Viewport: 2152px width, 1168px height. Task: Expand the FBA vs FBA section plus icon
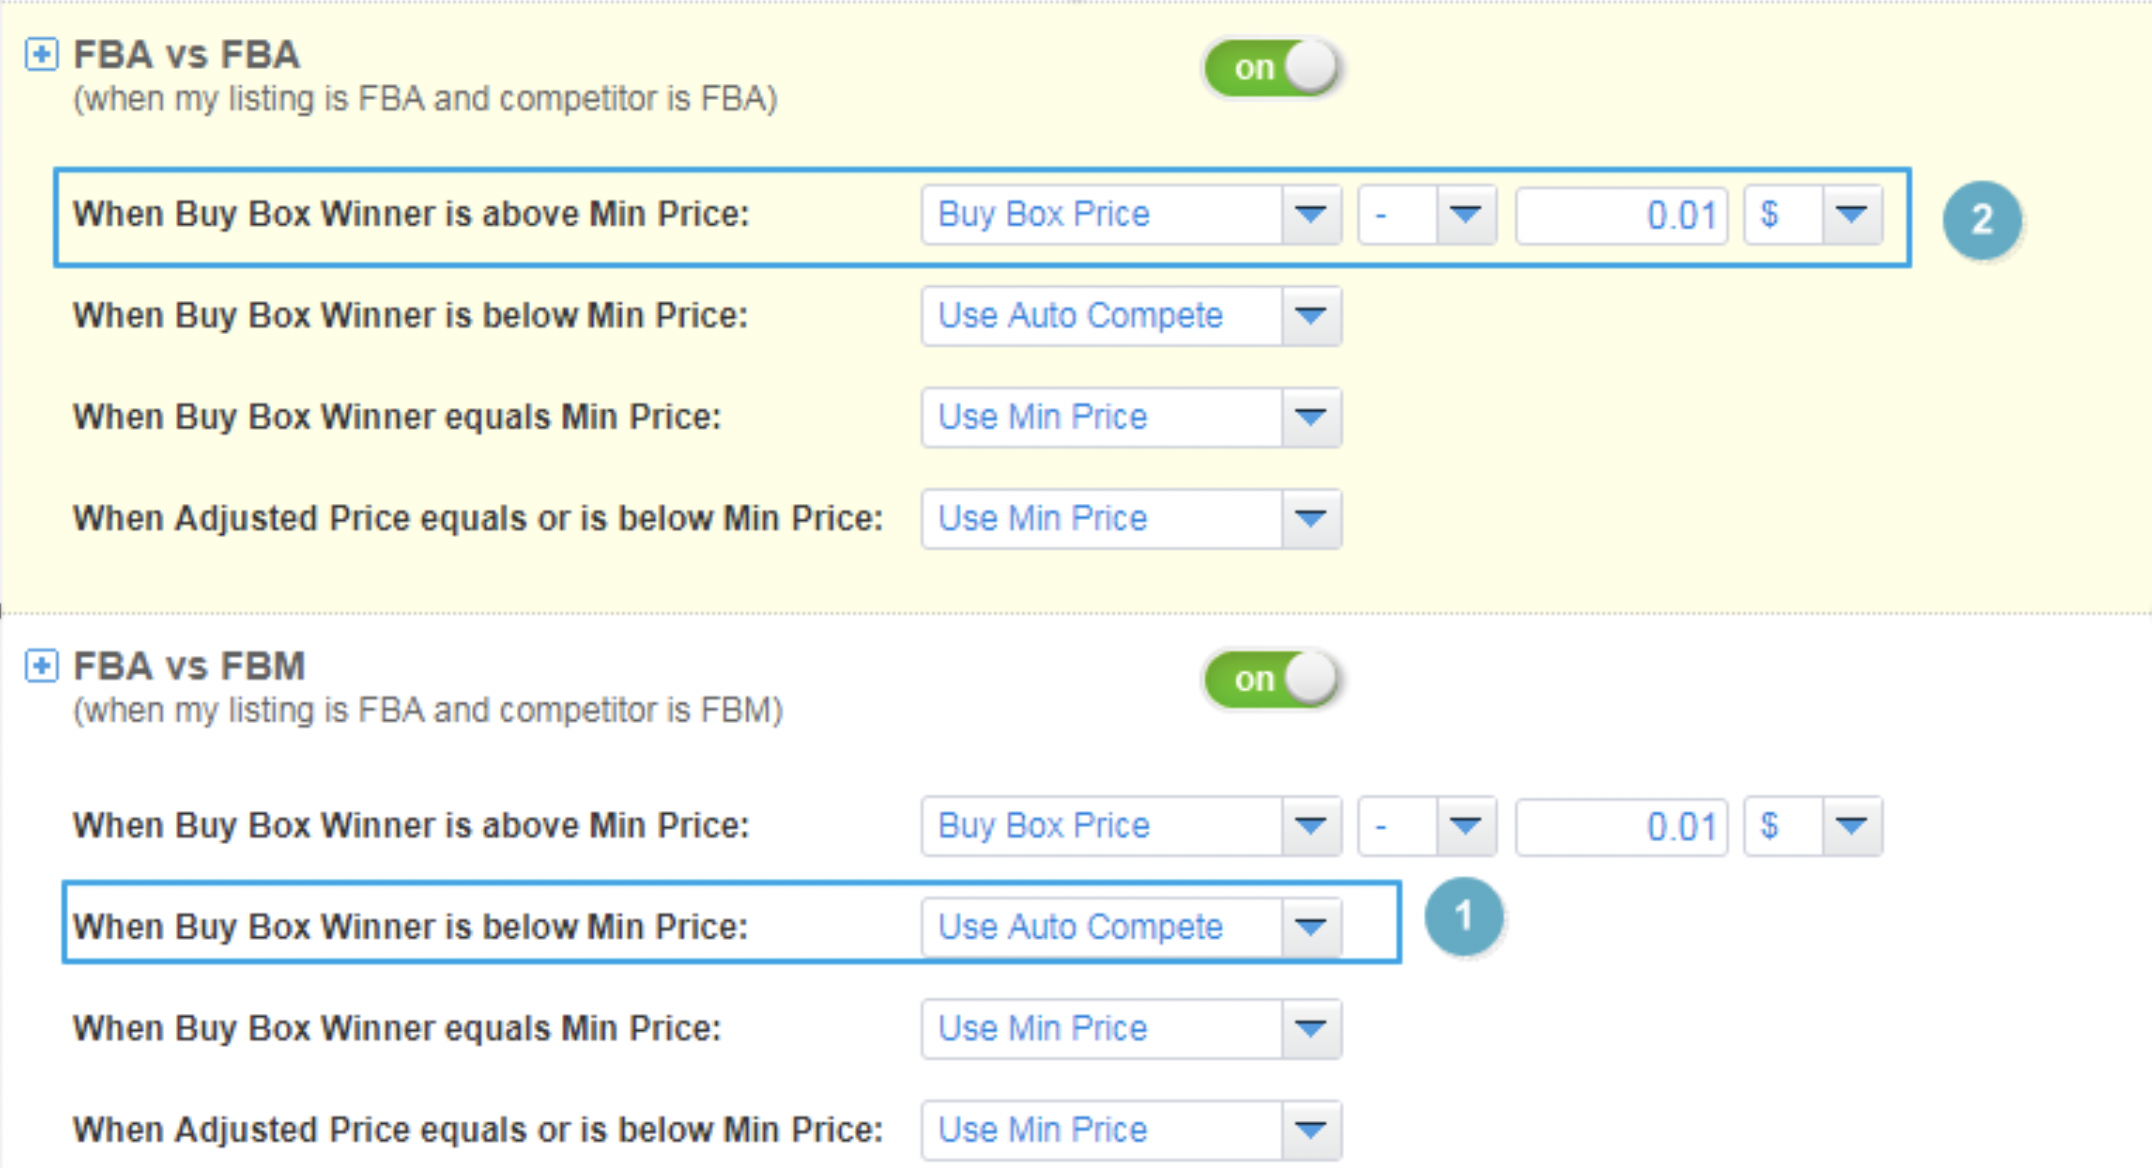(41, 54)
